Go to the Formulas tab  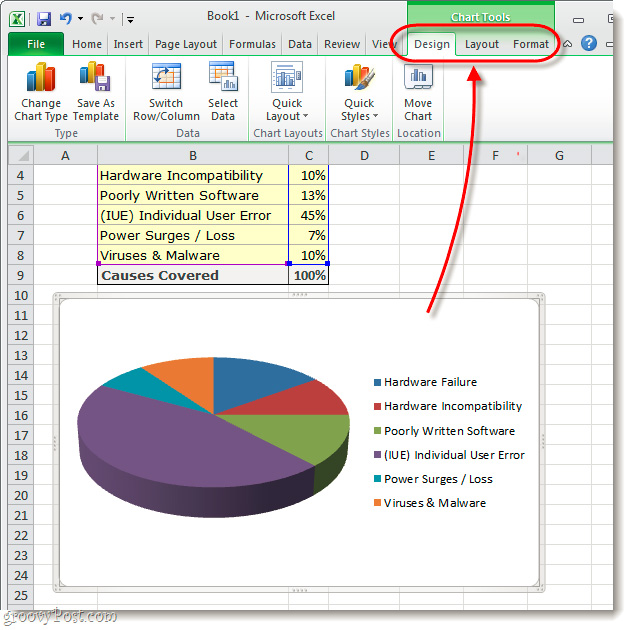coord(252,44)
